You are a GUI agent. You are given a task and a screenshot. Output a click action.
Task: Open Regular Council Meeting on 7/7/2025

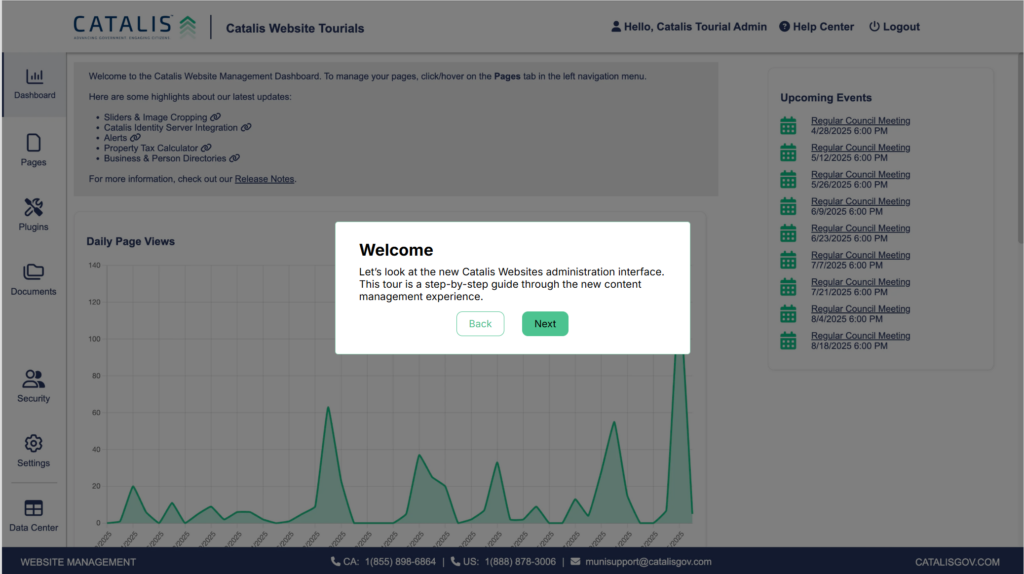[861, 255]
